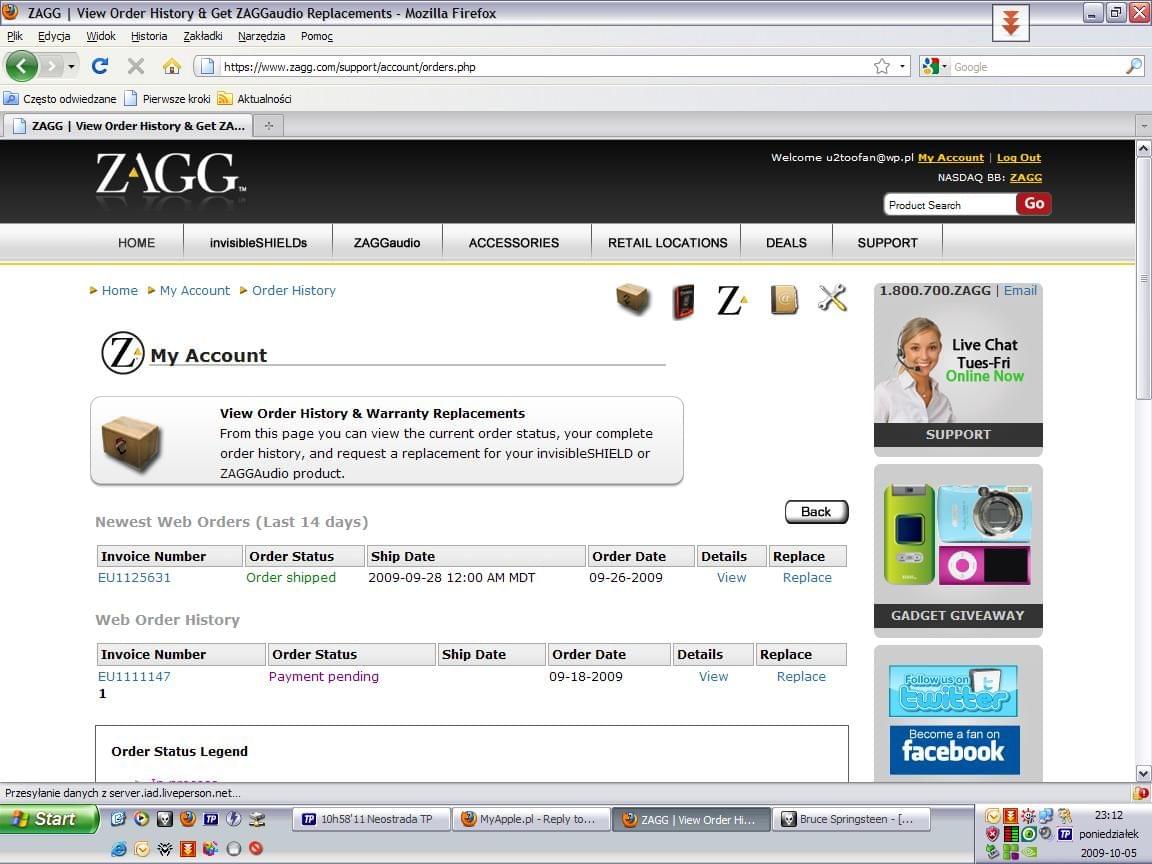
Task: Click in the Product Search field
Action: 950,205
